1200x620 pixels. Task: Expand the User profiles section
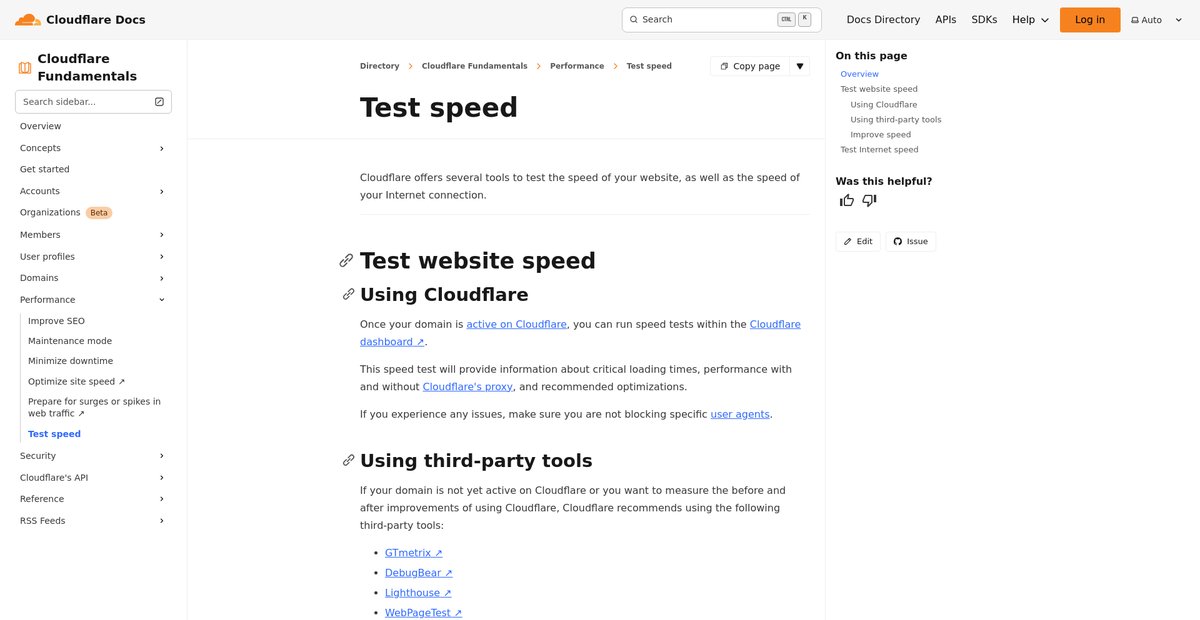[162, 257]
